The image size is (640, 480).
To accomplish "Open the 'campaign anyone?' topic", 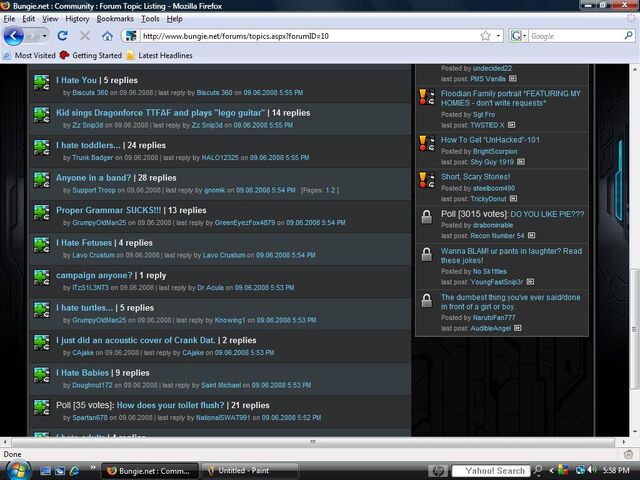I will 94,276.
